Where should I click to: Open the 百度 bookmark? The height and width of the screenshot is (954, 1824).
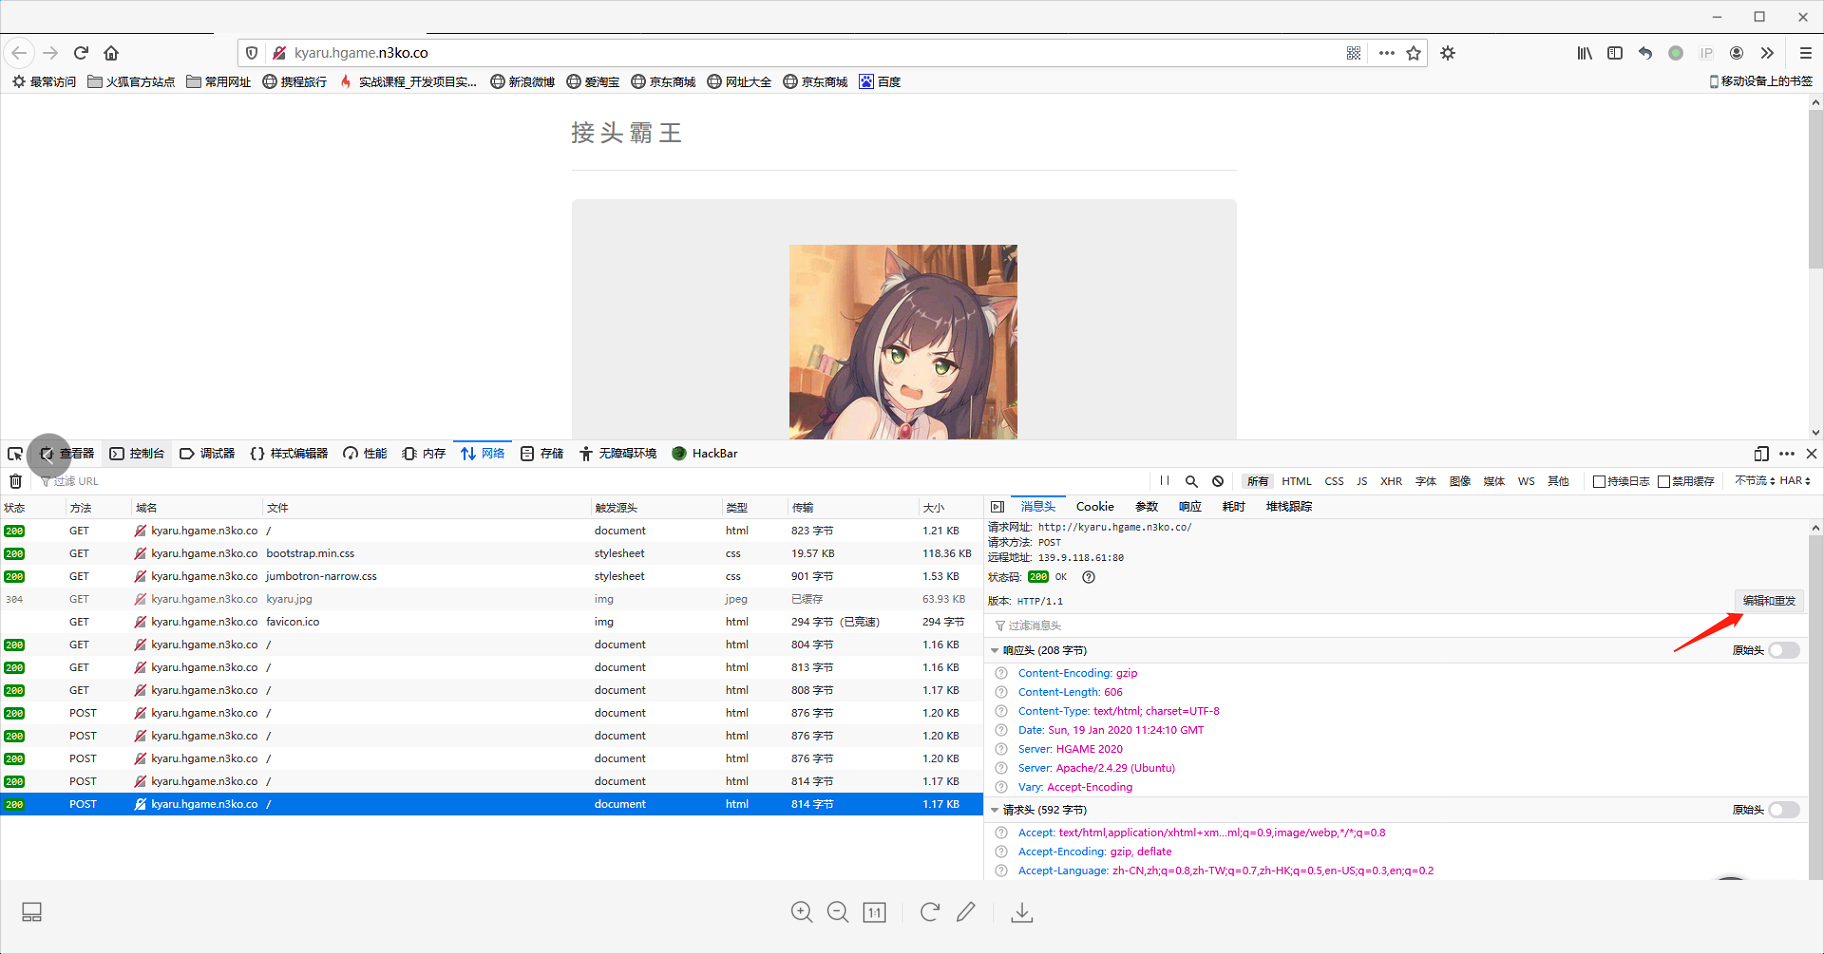click(880, 82)
